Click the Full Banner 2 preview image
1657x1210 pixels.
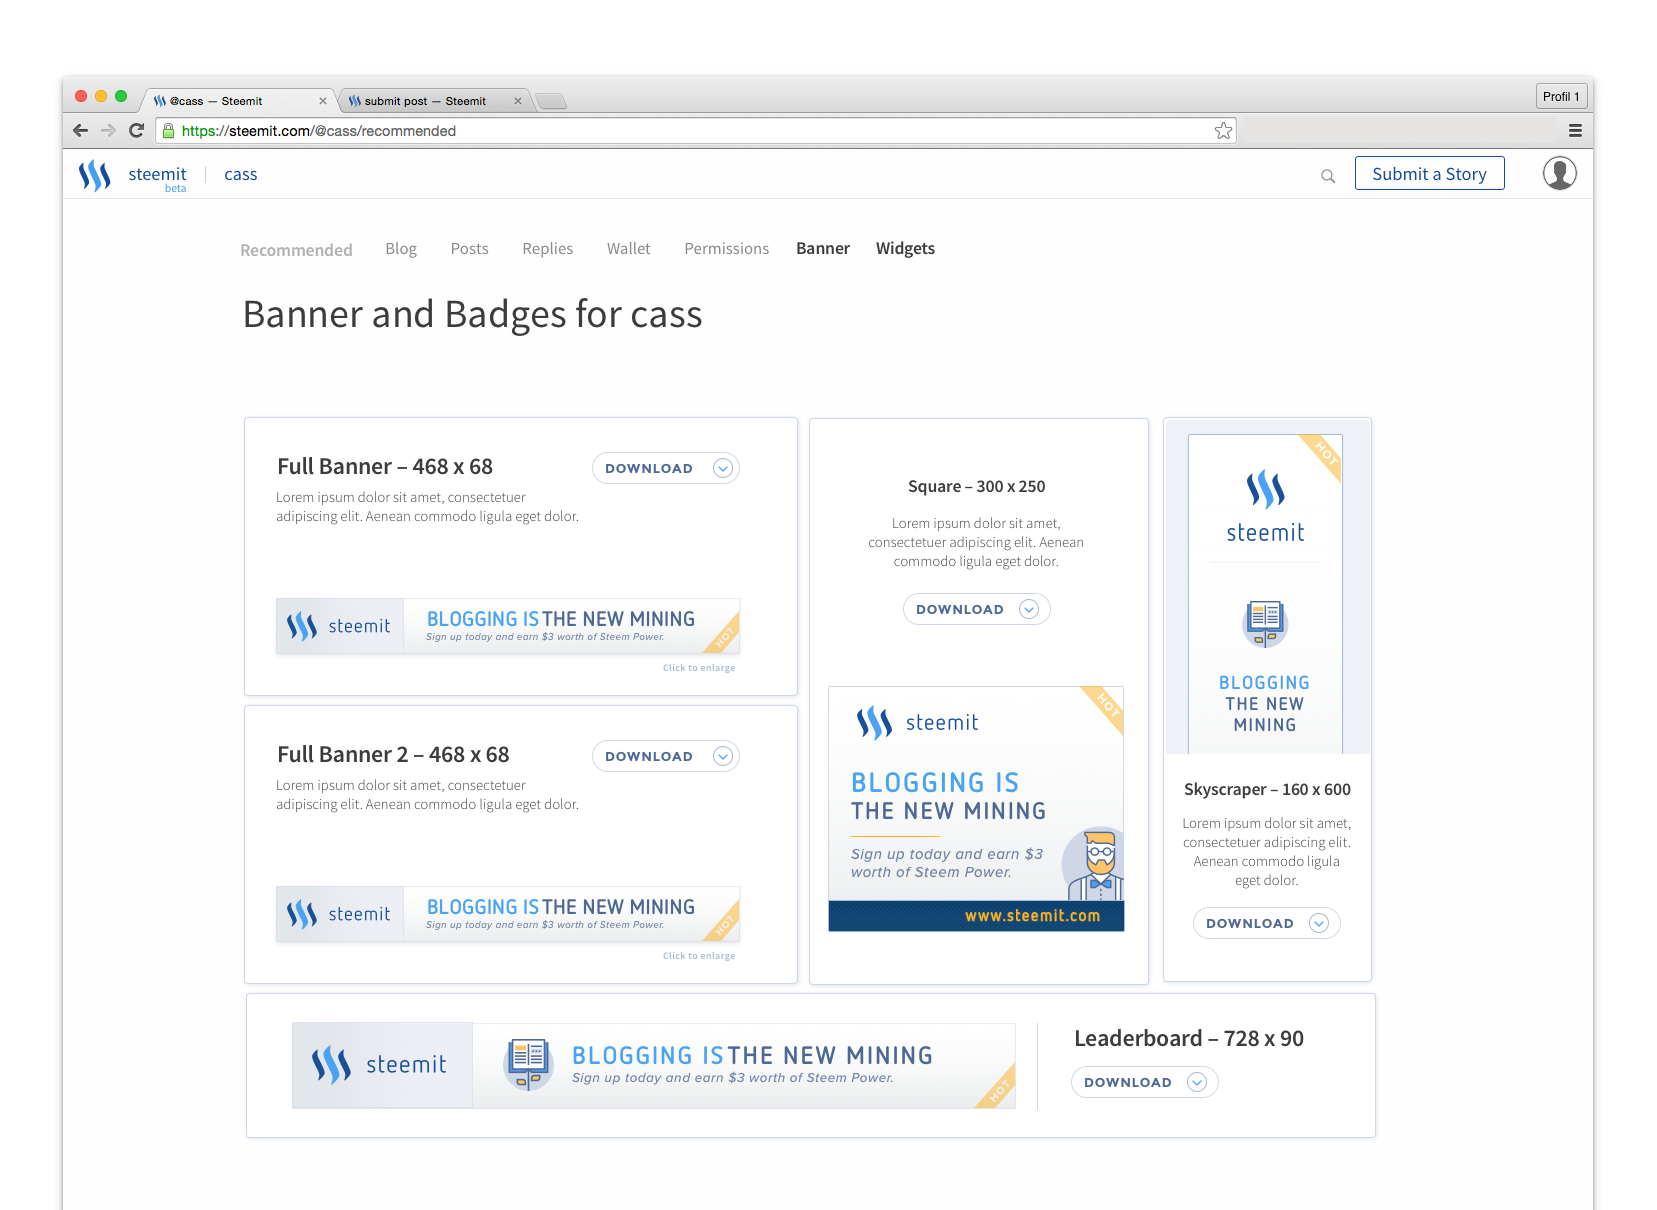tap(508, 914)
